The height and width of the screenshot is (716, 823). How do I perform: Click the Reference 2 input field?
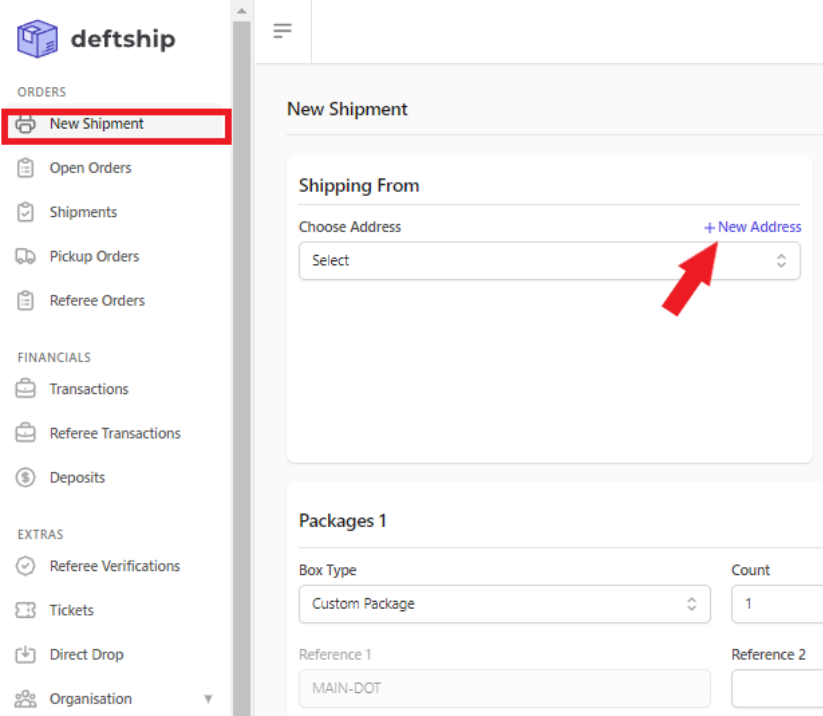click(x=777, y=688)
